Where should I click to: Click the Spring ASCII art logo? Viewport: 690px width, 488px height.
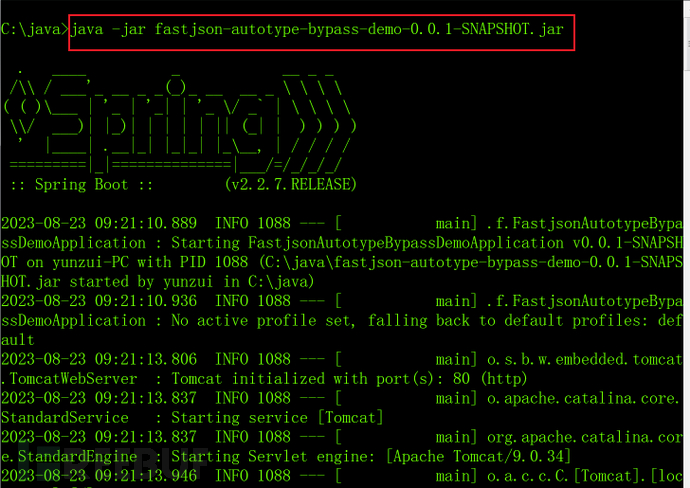(x=180, y=120)
